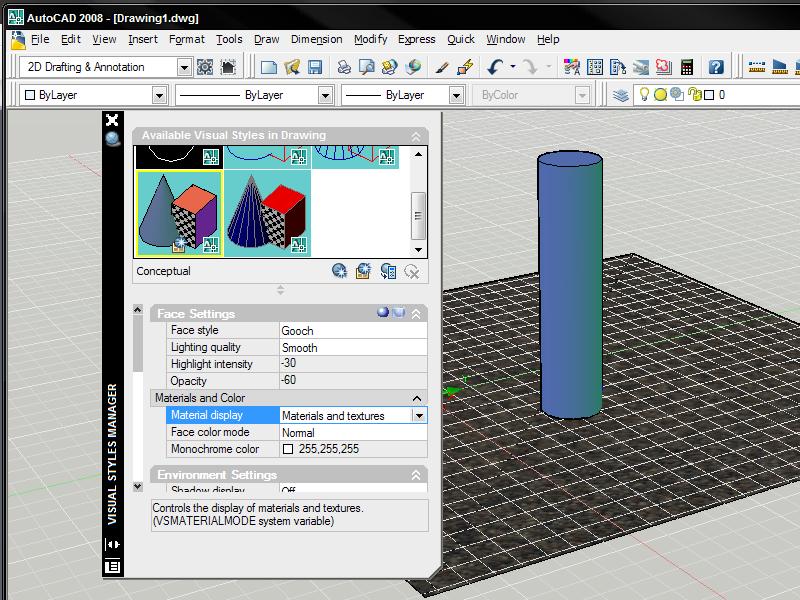Save the drawing with the floppy icon
800x600 pixels.
click(x=315, y=67)
